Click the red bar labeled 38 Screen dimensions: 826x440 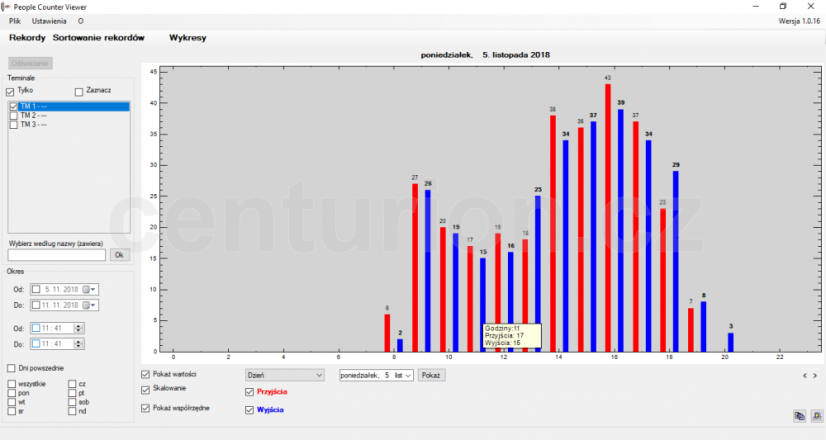click(553, 233)
